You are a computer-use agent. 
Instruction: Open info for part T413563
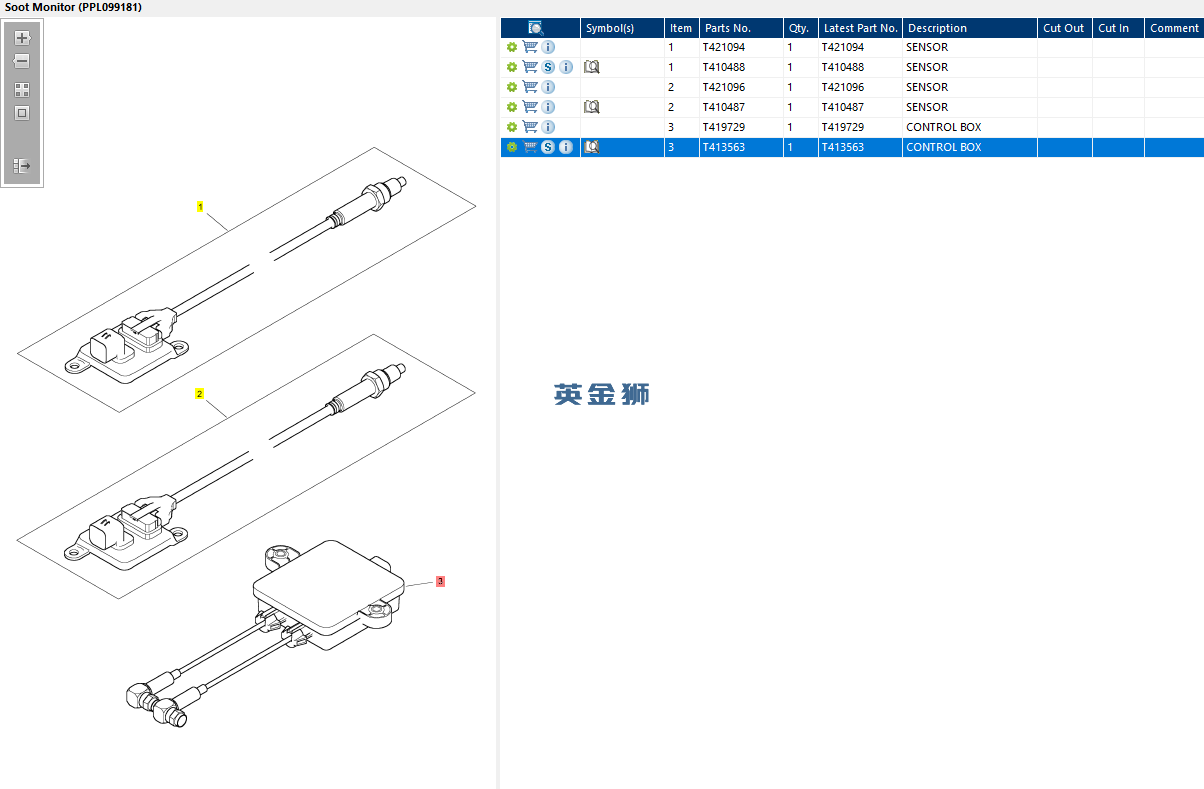coord(566,147)
